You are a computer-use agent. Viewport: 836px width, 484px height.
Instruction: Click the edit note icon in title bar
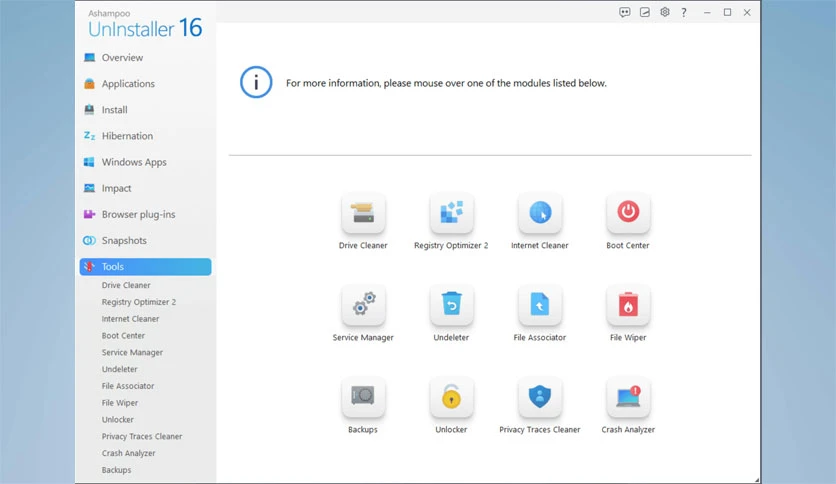tap(645, 12)
